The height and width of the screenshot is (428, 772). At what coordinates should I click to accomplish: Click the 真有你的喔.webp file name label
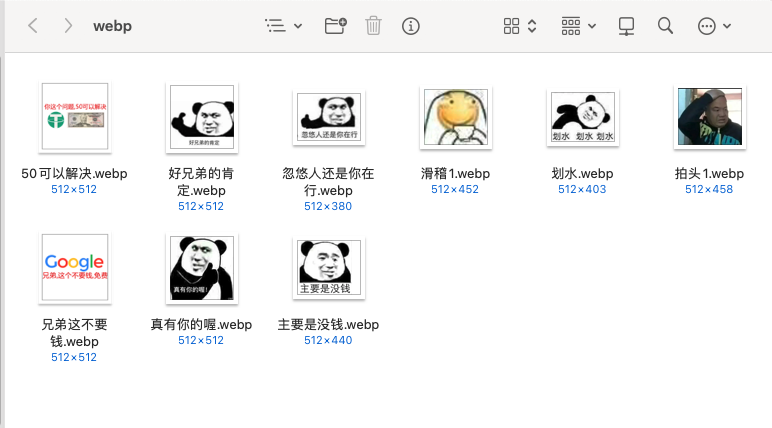(201, 324)
